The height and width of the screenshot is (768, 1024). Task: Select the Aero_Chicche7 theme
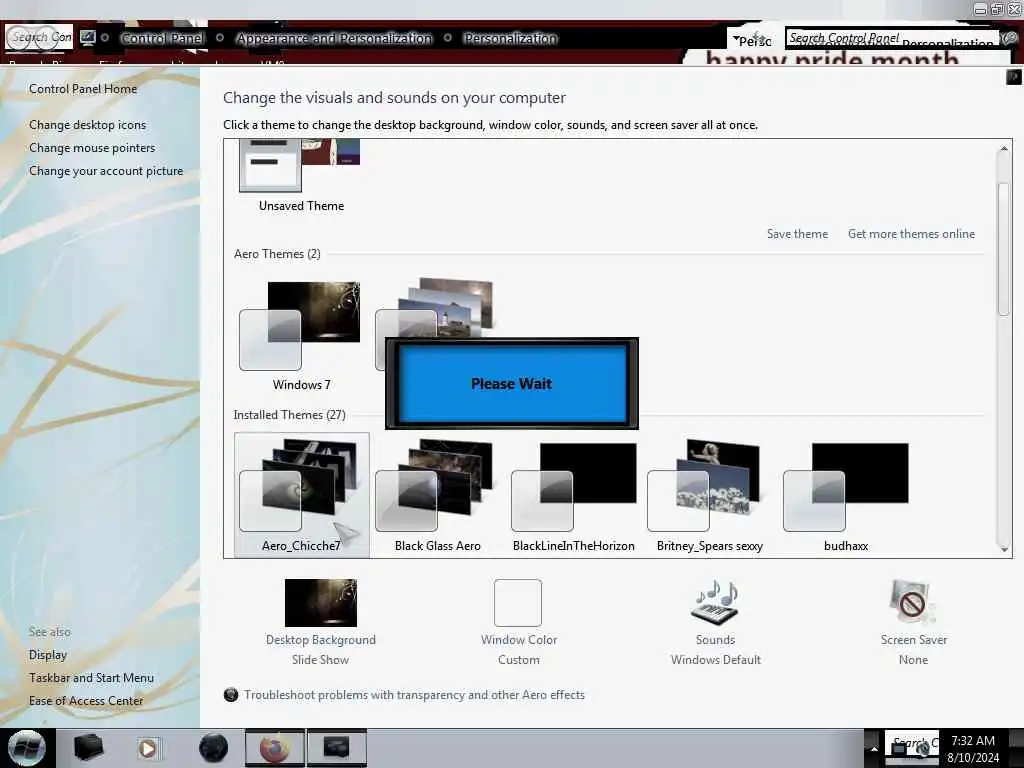pos(301,495)
